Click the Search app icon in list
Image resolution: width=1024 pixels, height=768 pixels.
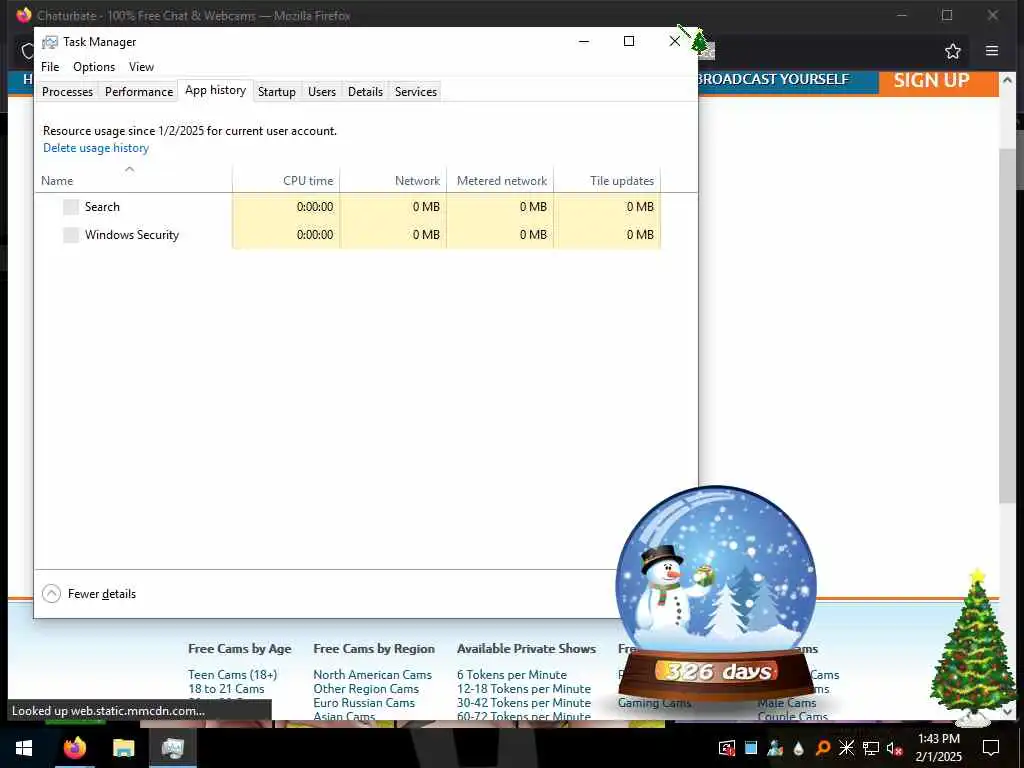pos(71,207)
